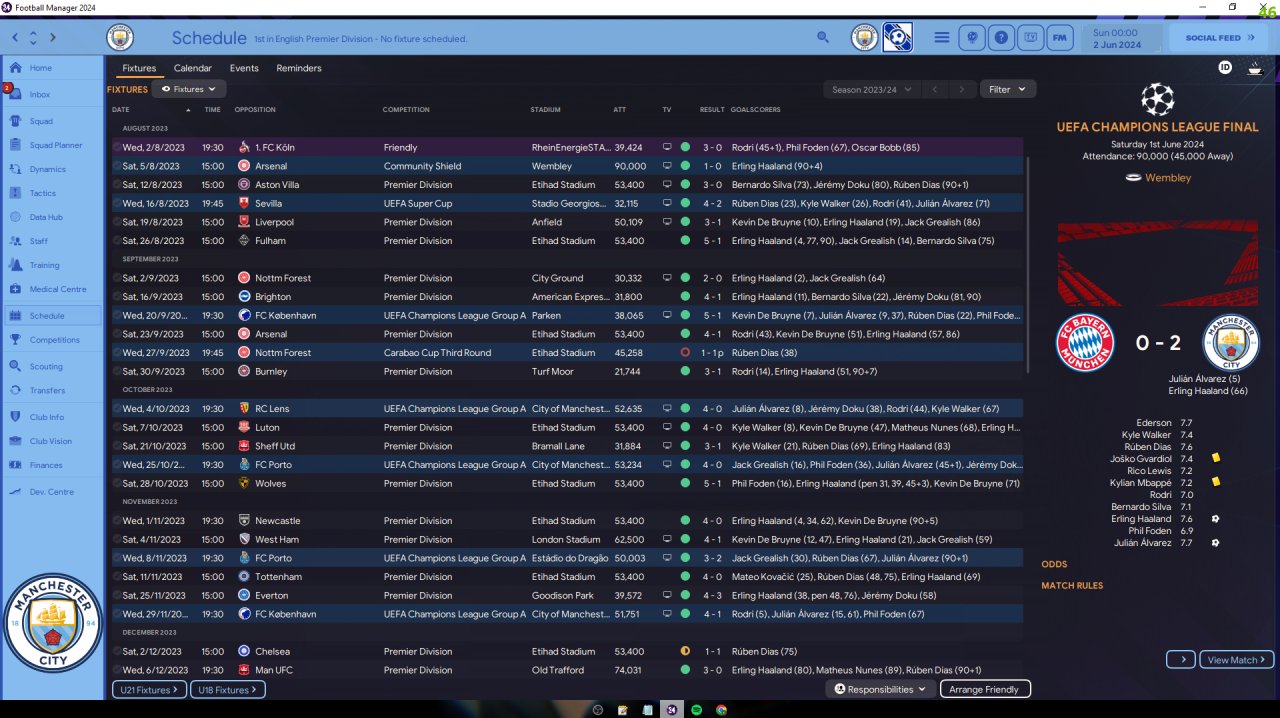Open Data Hub in the sidebar

click(52, 217)
